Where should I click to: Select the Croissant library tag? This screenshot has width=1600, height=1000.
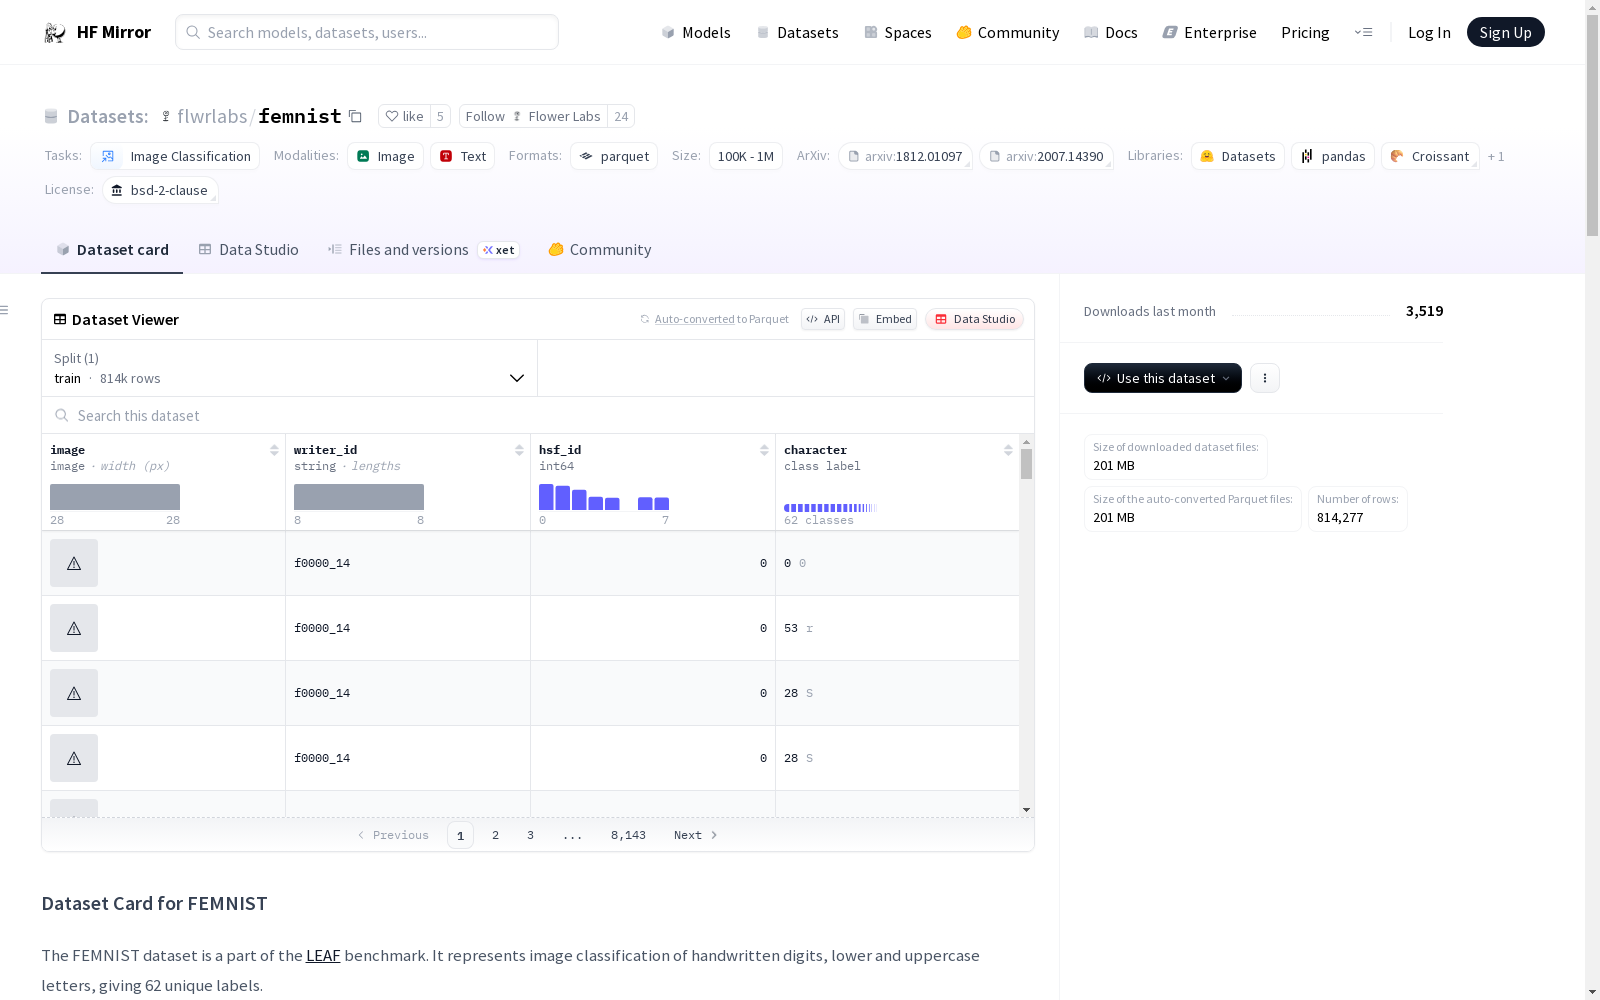pos(1430,156)
